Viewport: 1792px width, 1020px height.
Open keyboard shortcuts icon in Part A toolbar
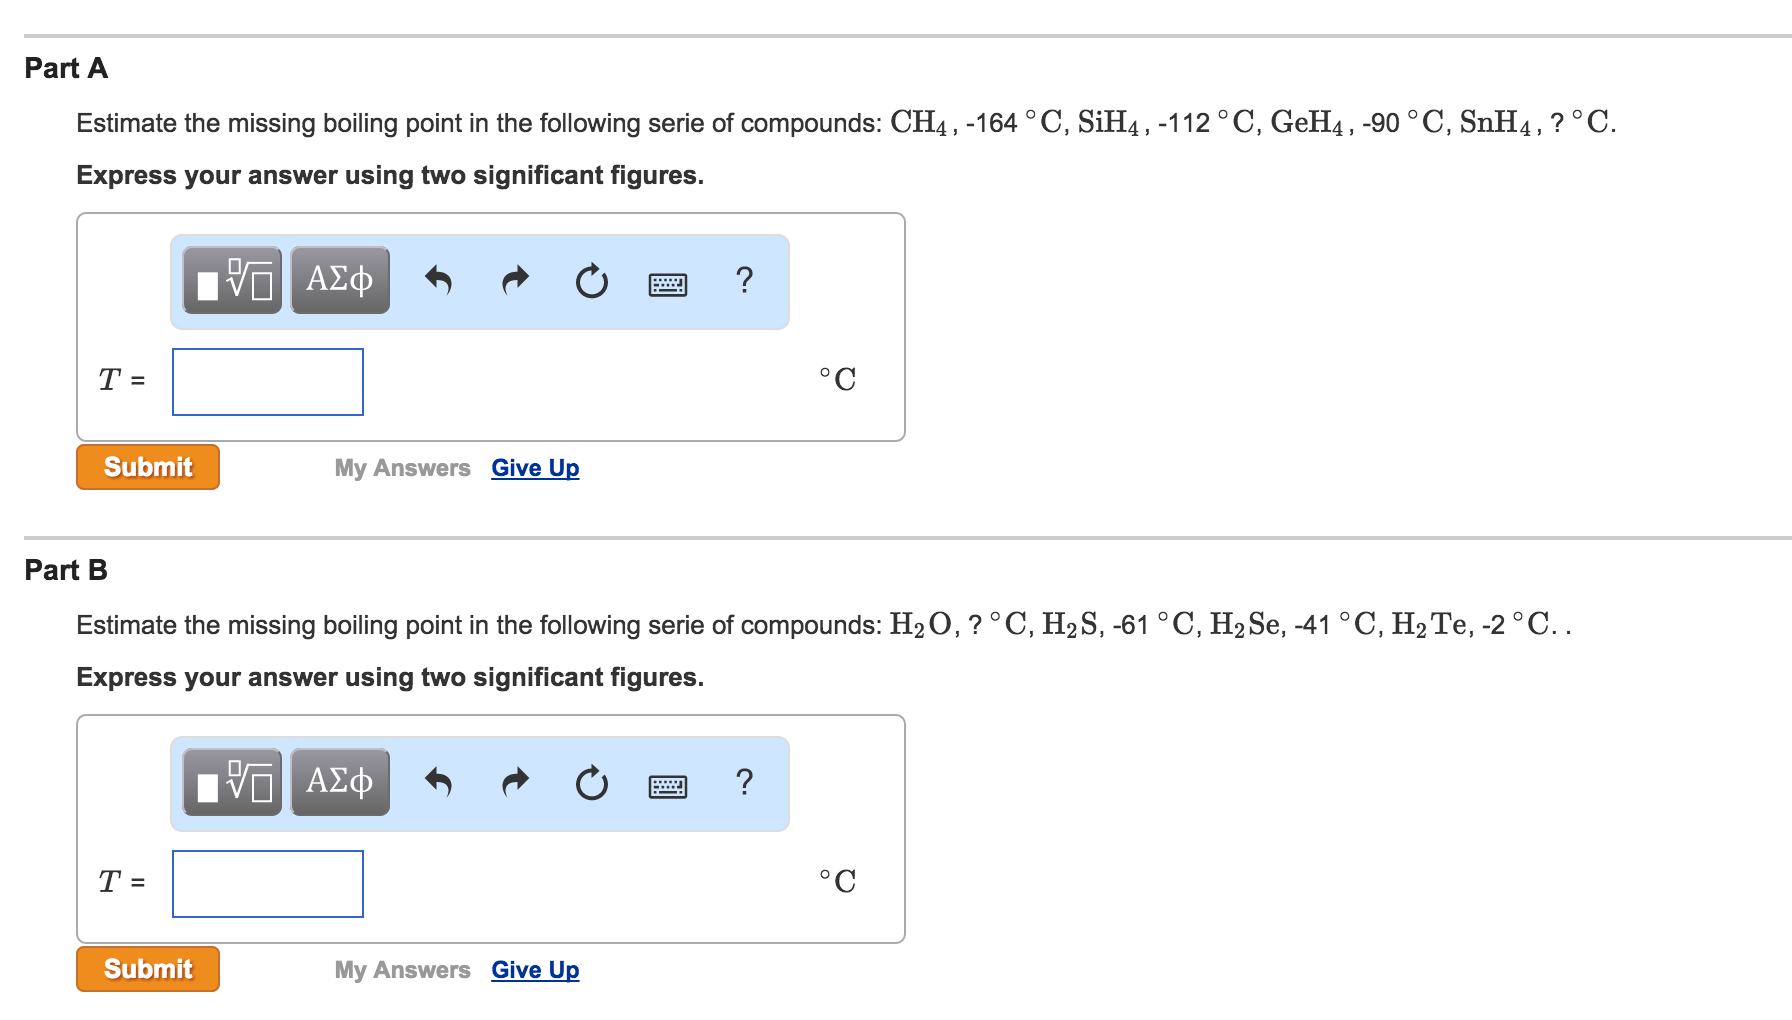tap(667, 284)
